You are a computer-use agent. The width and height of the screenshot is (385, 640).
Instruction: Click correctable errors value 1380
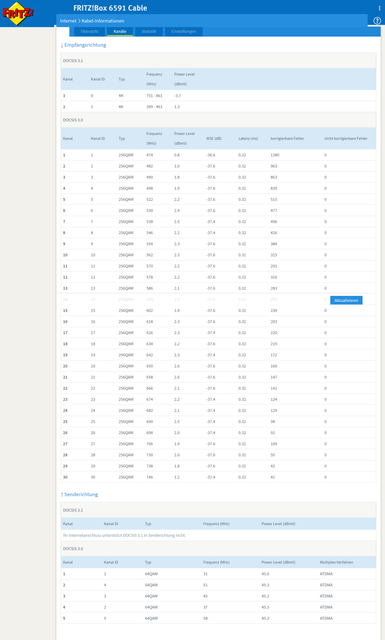click(x=274, y=155)
